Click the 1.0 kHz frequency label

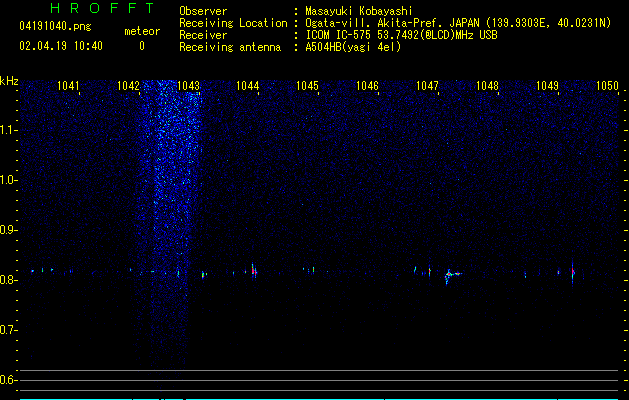pyautogui.click(x=8, y=180)
